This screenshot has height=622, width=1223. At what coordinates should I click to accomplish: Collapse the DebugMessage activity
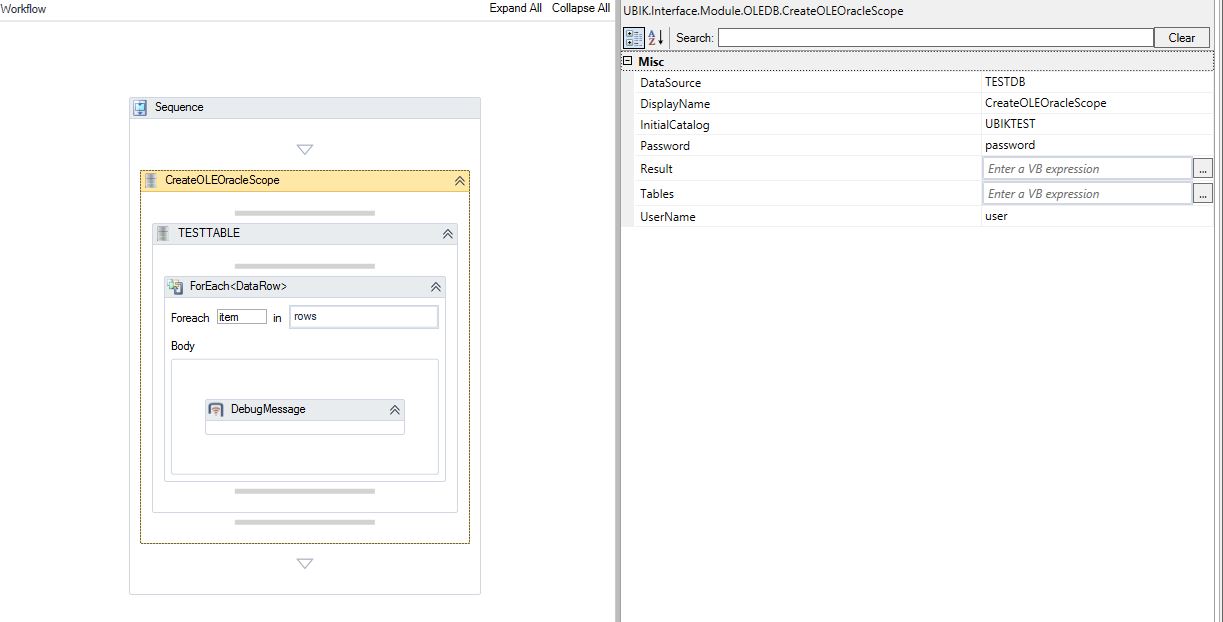[x=395, y=410]
